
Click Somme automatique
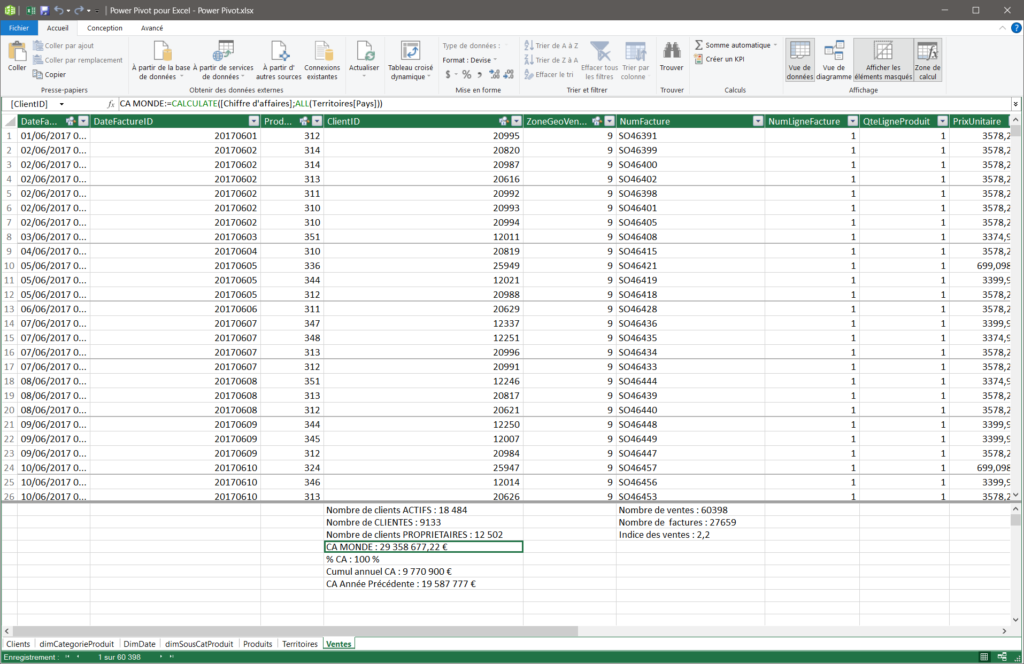tap(732, 45)
